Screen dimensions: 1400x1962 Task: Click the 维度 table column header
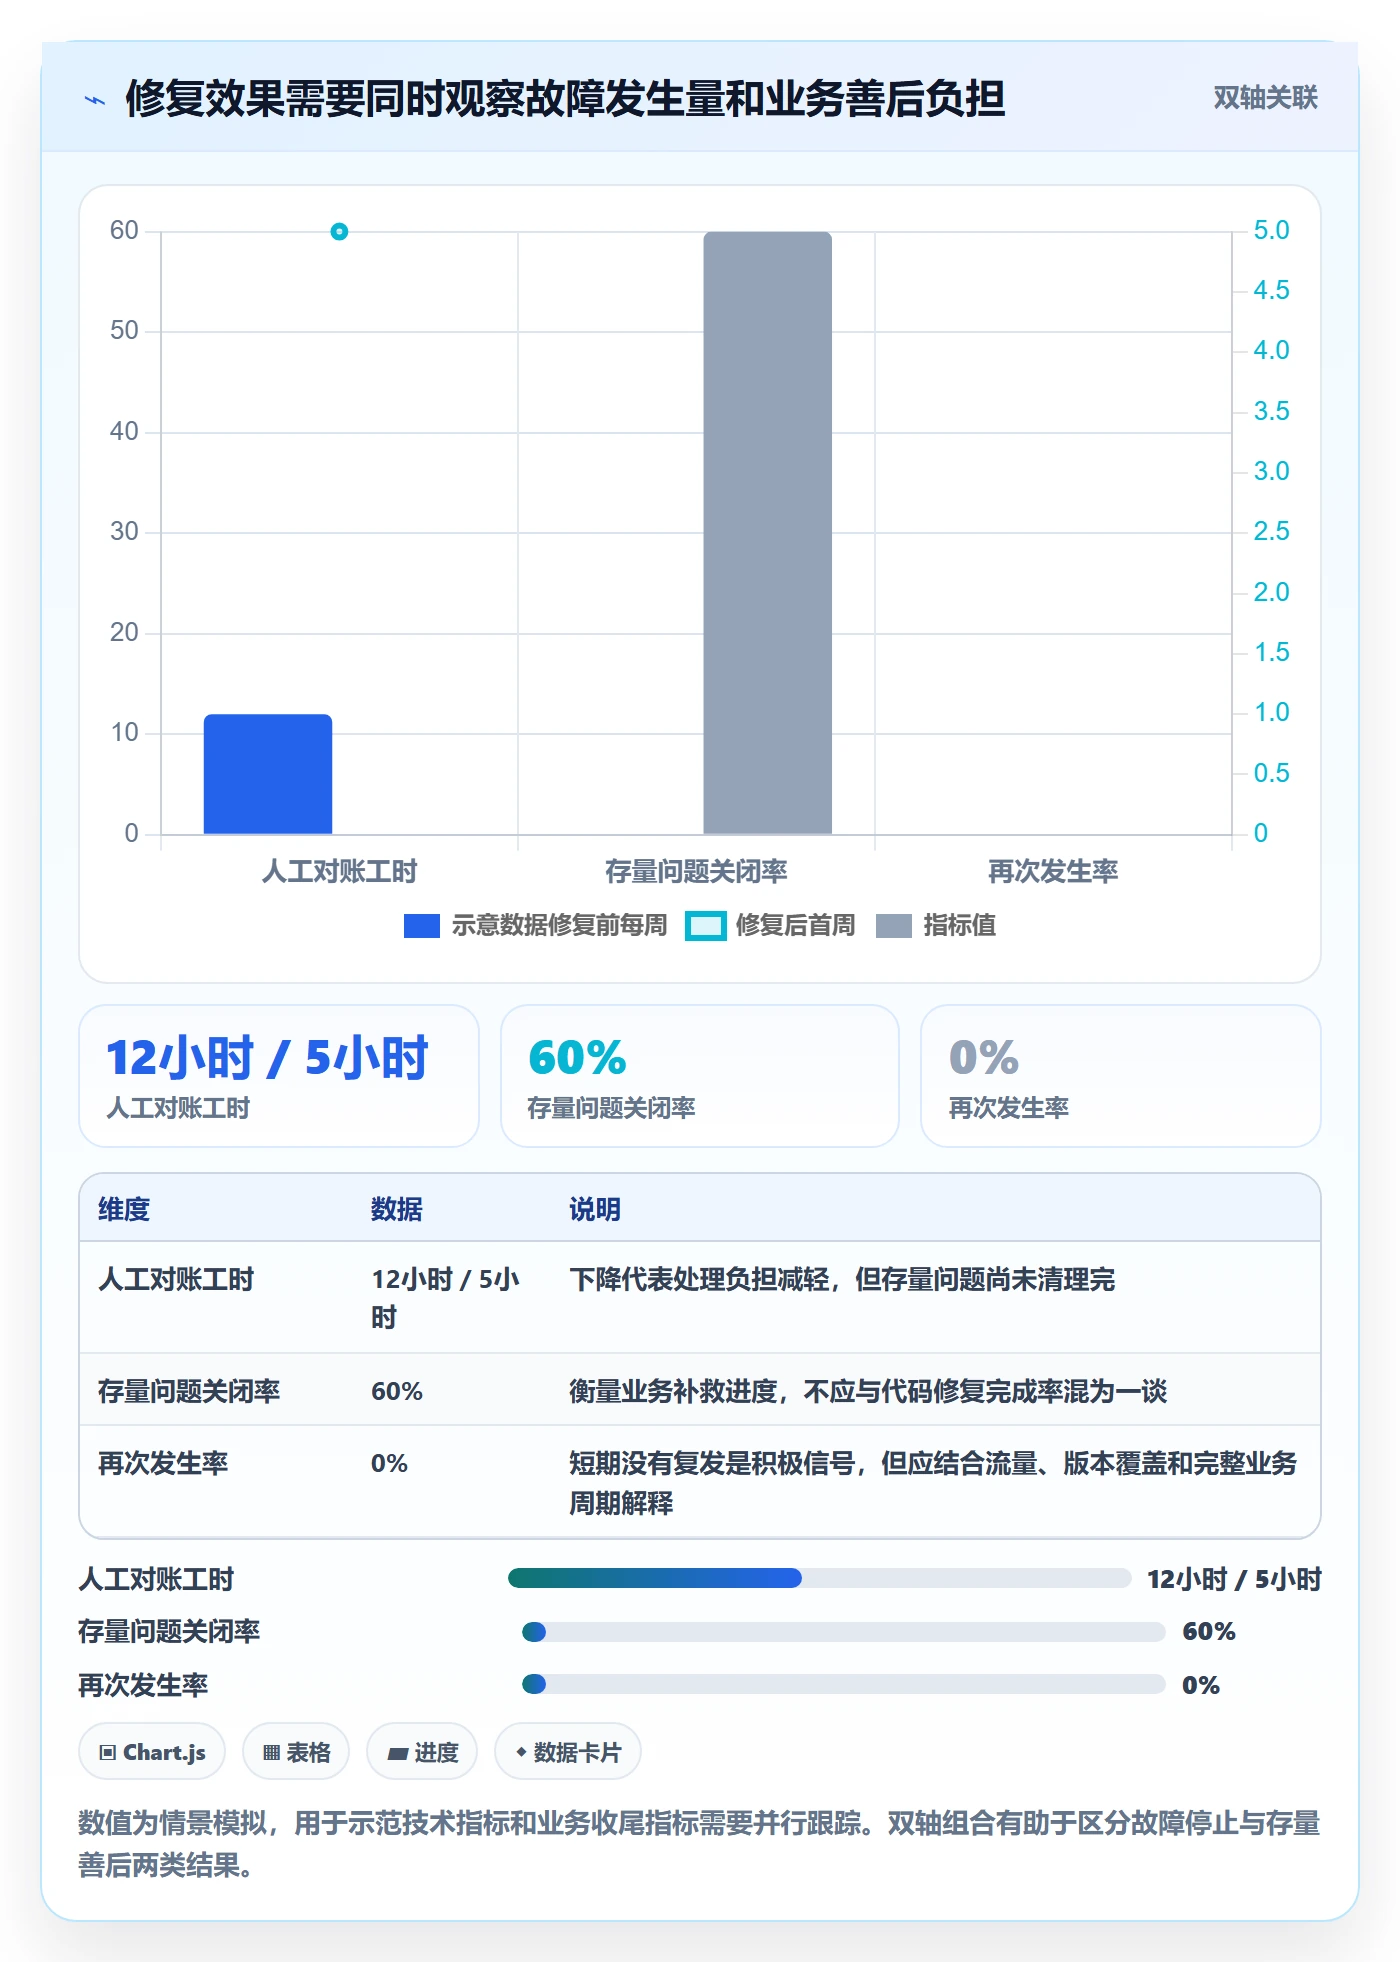(x=124, y=1209)
